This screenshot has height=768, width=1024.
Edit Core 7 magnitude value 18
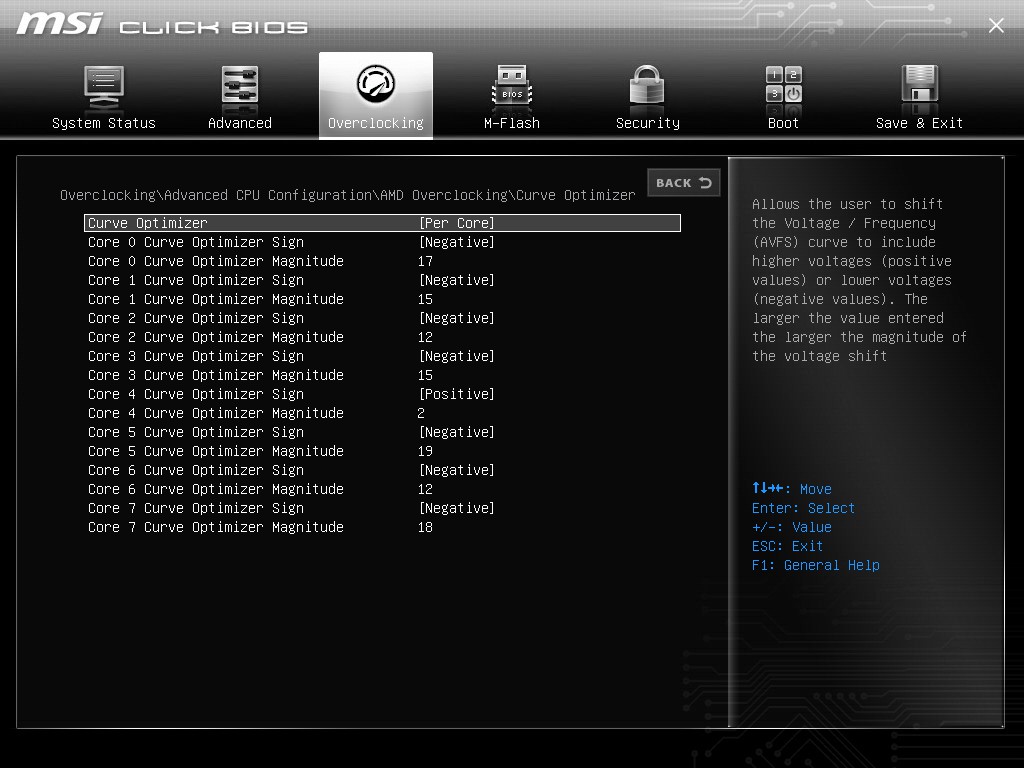[425, 527]
